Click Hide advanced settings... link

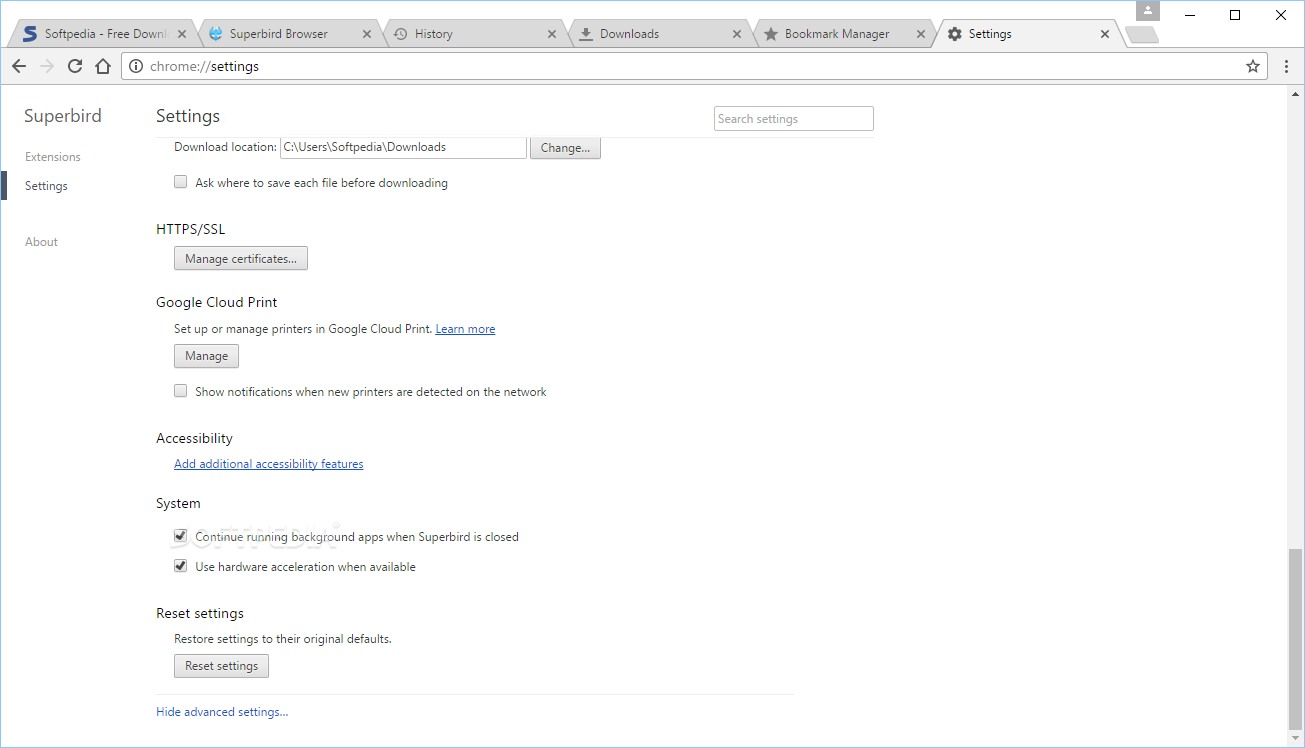point(222,712)
